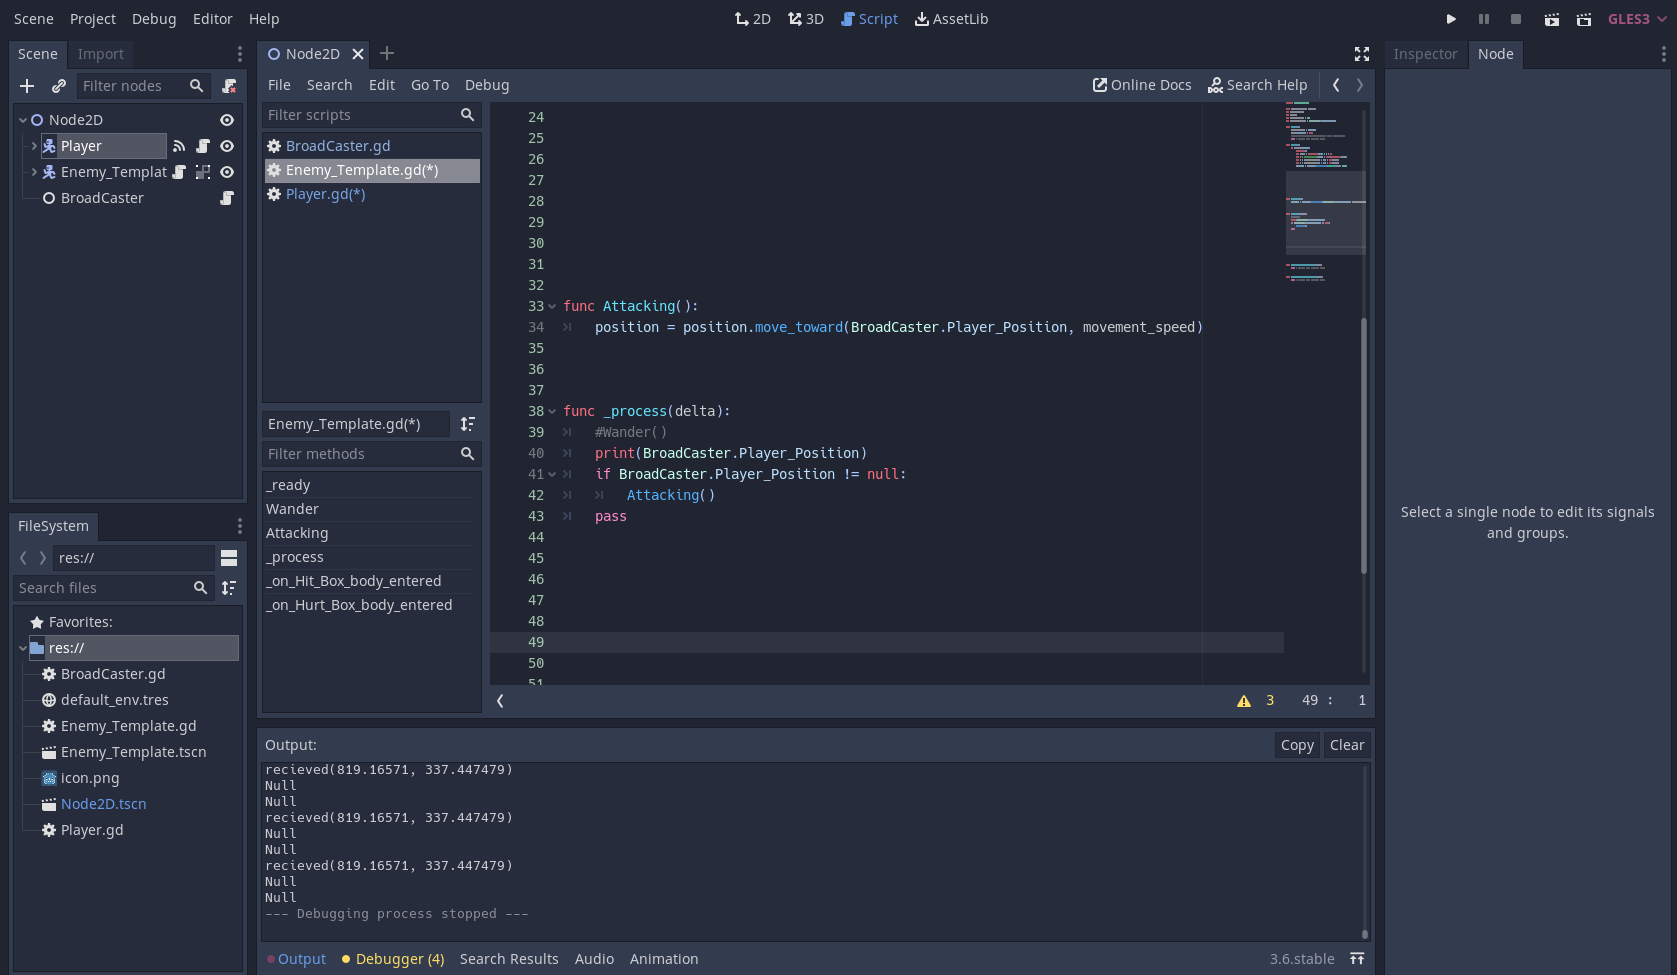The height and width of the screenshot is (975, 1677).
Task: Fold func _process at line 38
Action: click(x=552, y=412)
